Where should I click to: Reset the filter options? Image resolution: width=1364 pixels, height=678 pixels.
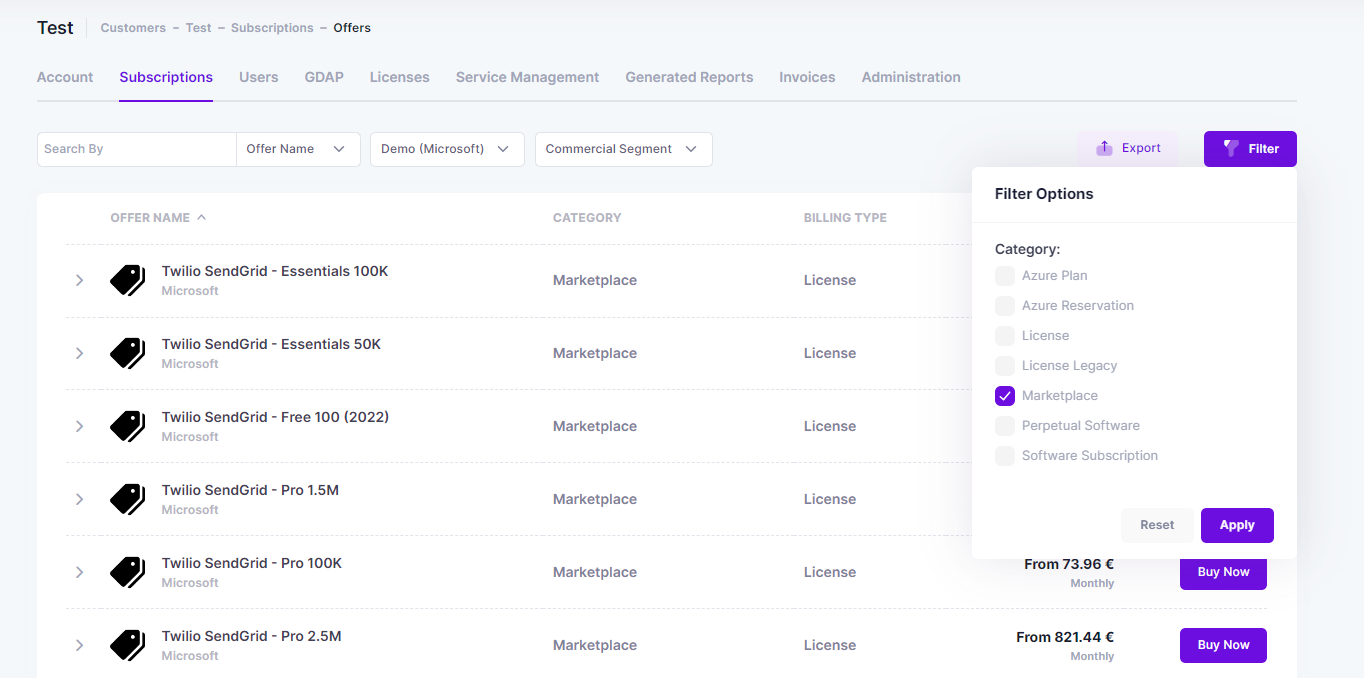[1157, 525]
